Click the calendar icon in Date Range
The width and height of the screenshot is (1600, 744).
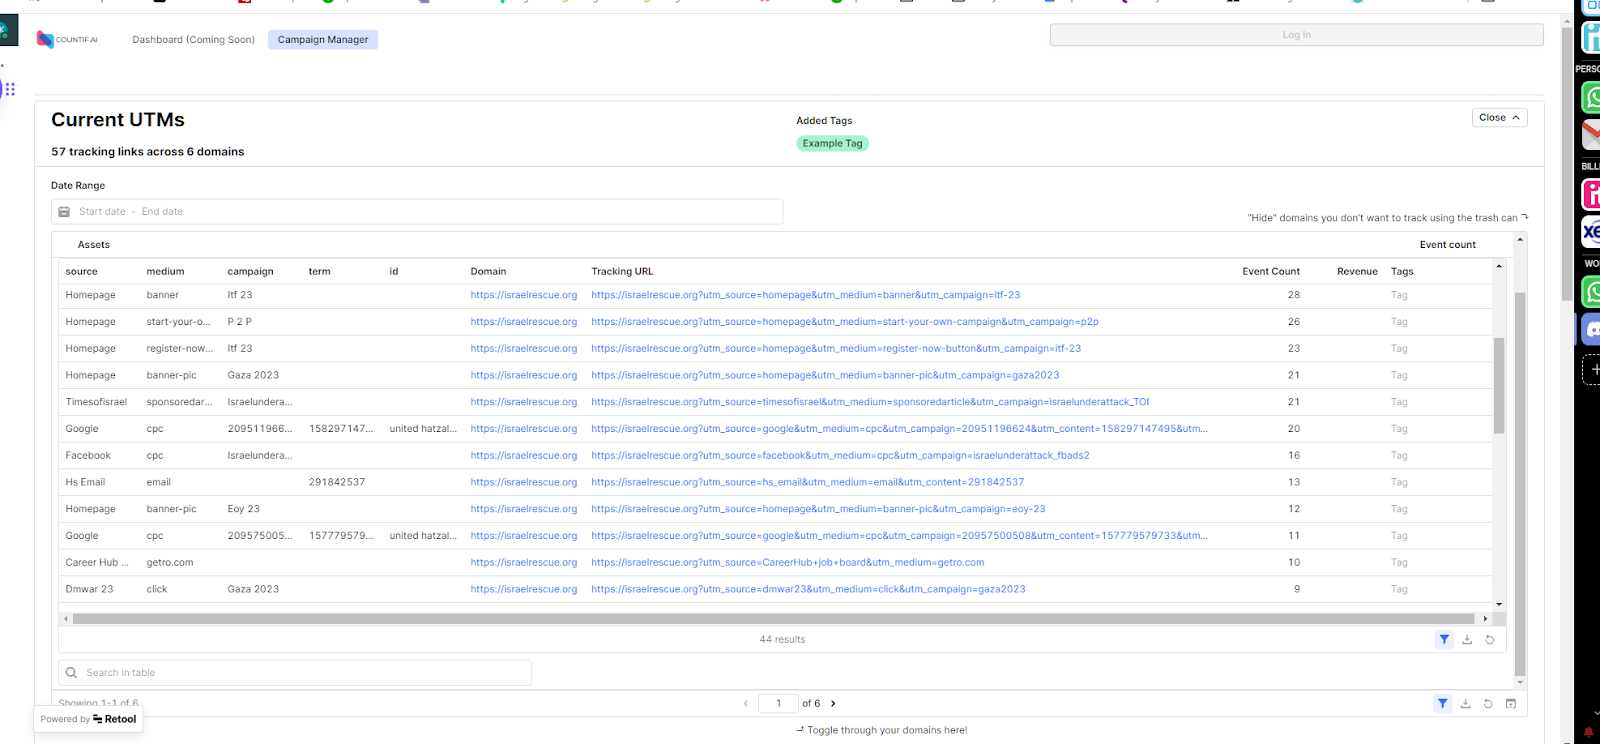point(64,212)
